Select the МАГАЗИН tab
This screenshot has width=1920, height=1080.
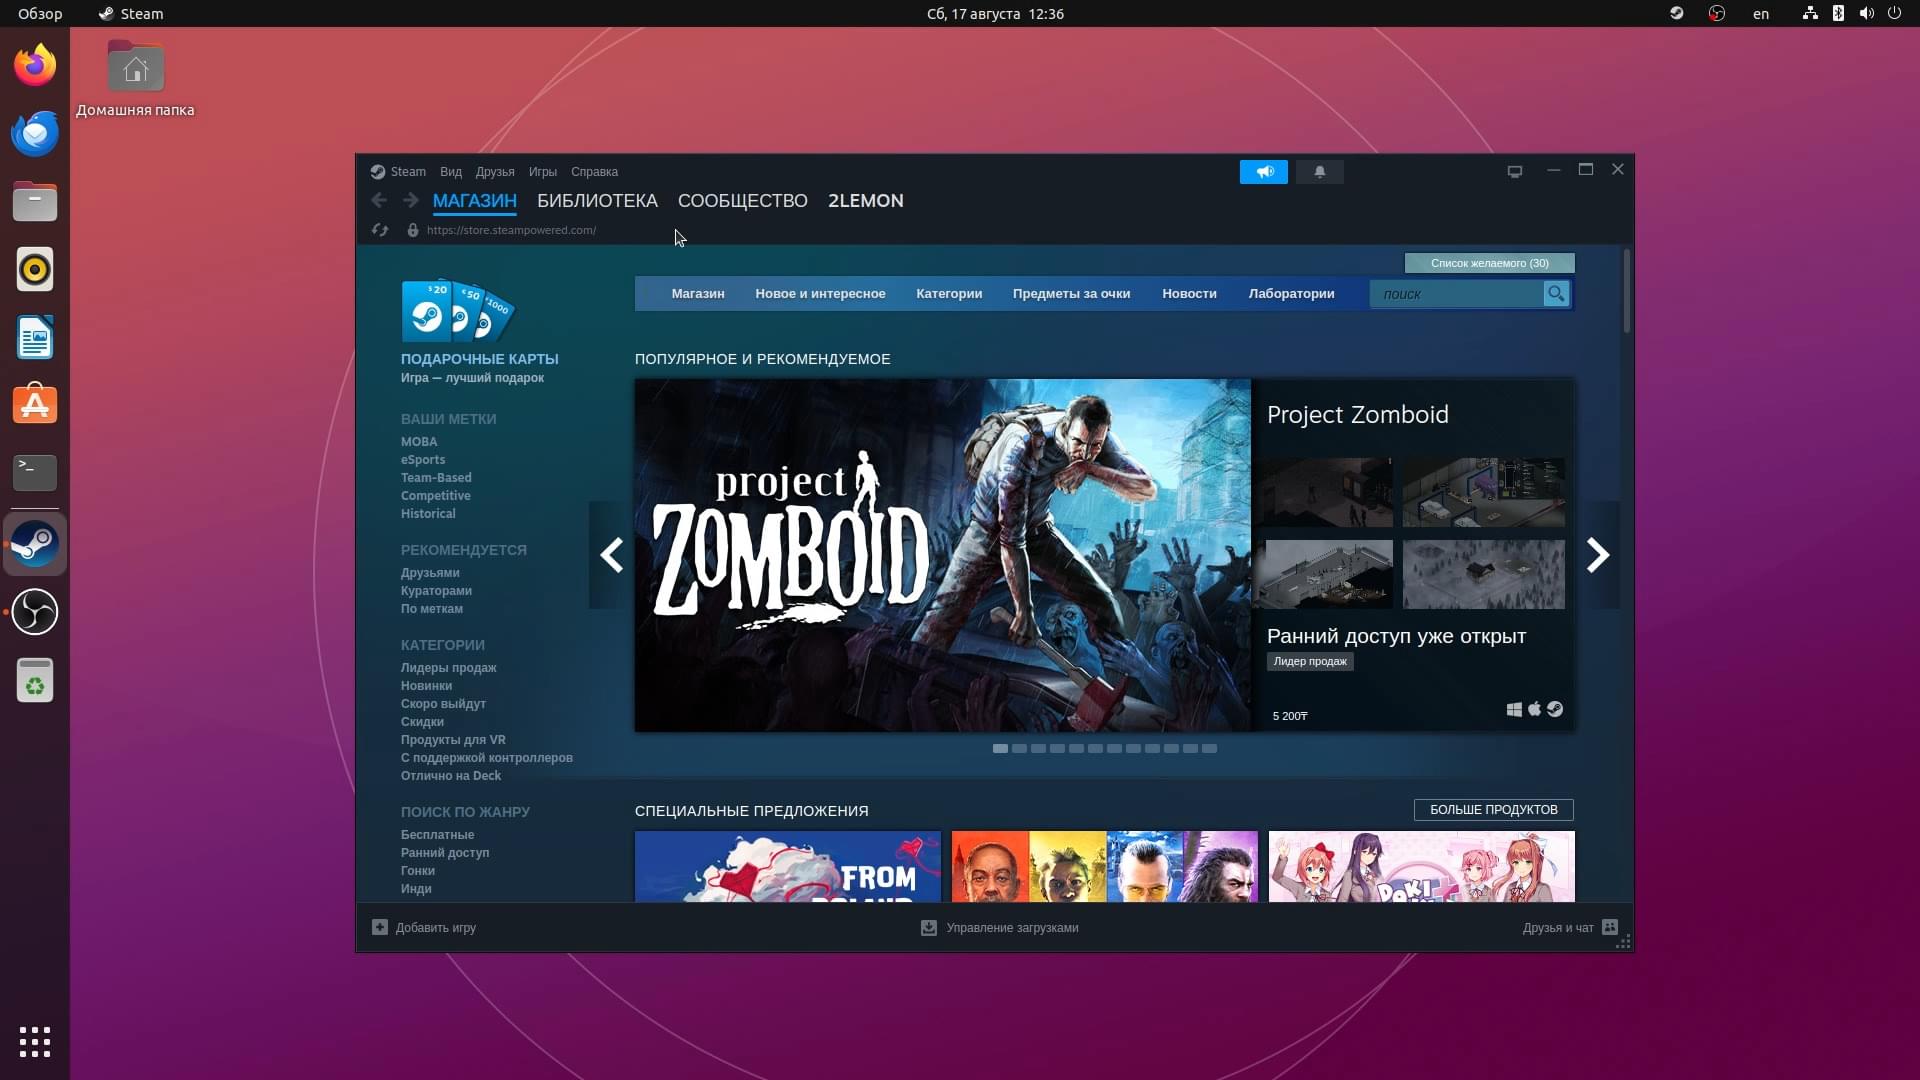tap(475, 201)
